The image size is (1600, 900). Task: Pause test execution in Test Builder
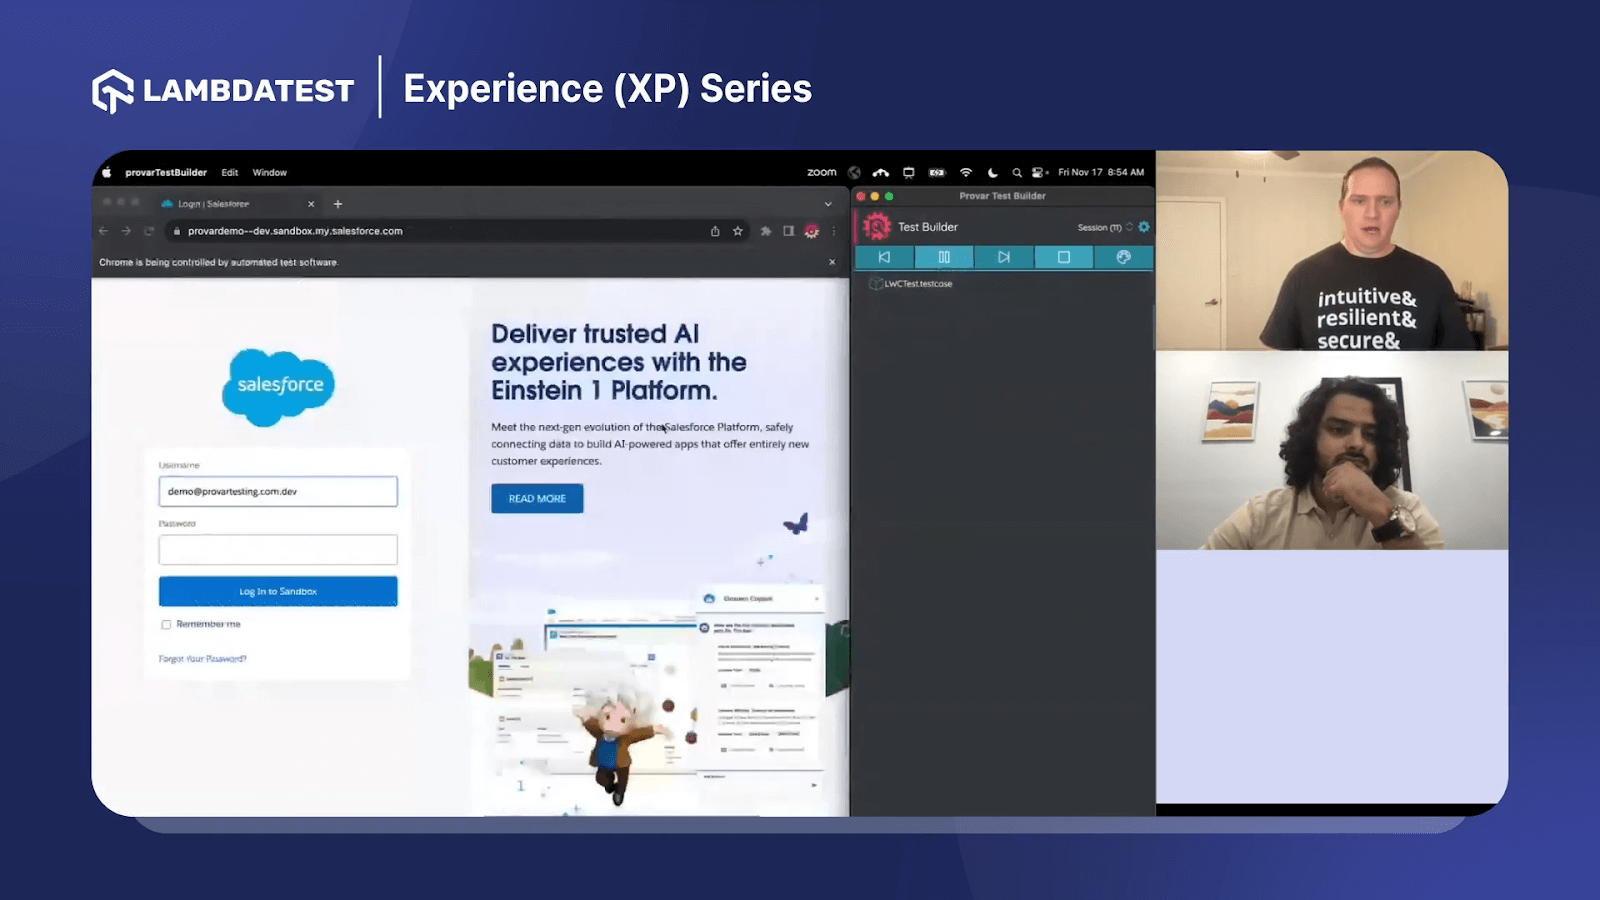tap(944, 257)
